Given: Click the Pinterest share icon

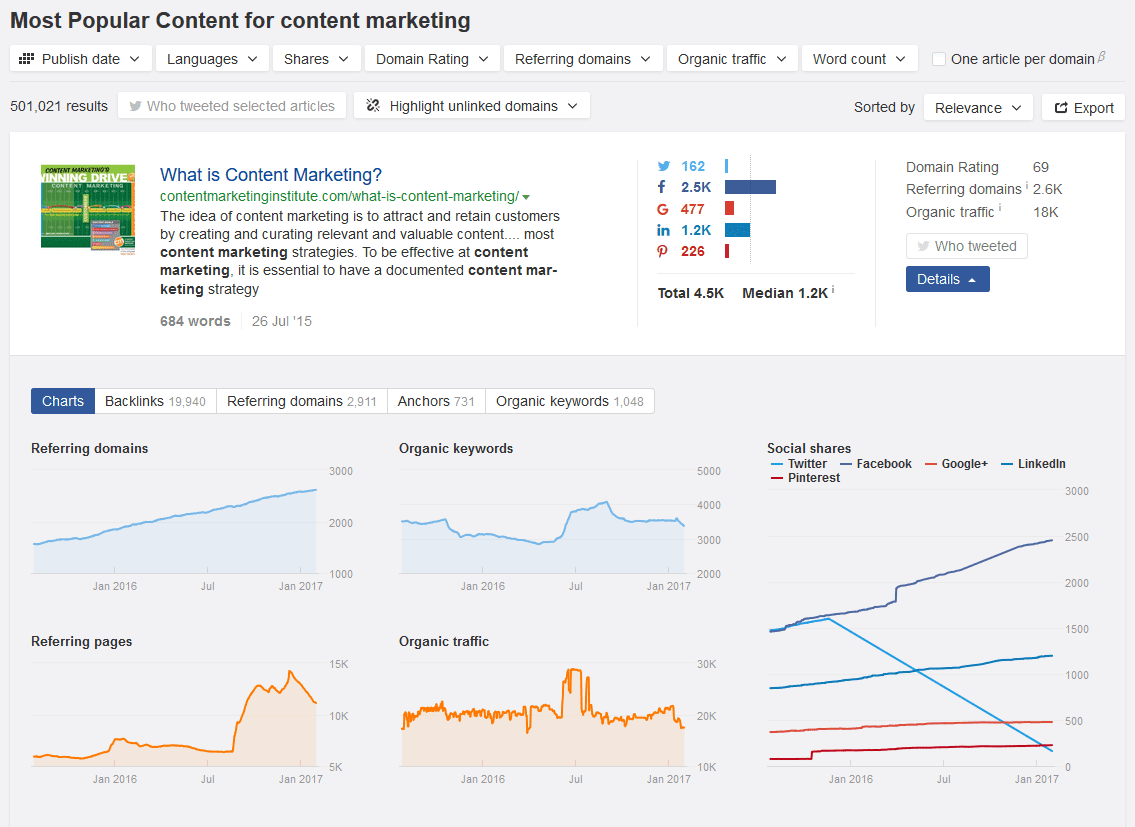Looking at the screenshot, I should (x=662, y=251).
